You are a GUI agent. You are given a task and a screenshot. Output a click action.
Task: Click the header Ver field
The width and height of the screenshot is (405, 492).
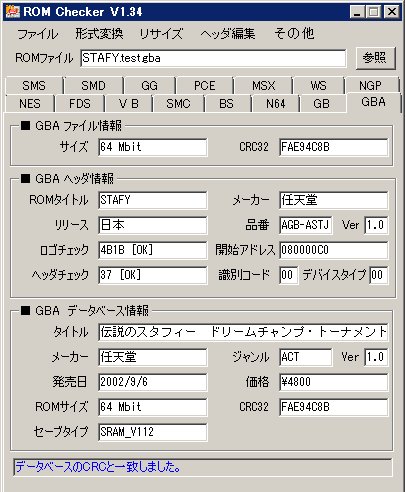pos(376,225)
